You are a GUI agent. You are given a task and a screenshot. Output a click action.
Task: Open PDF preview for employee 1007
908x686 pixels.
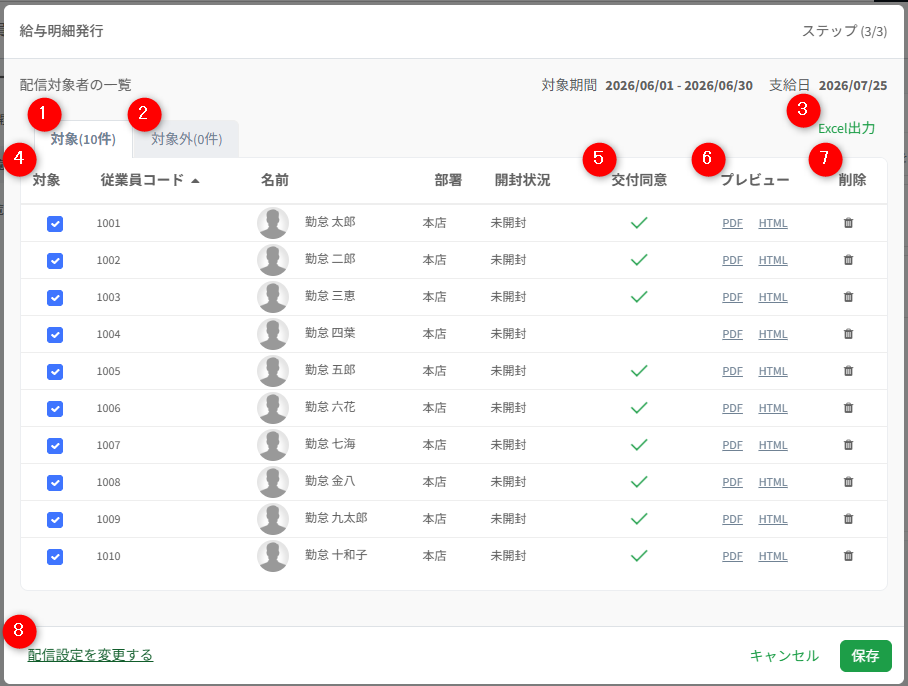pyautogui.click(x=732, y=445)
